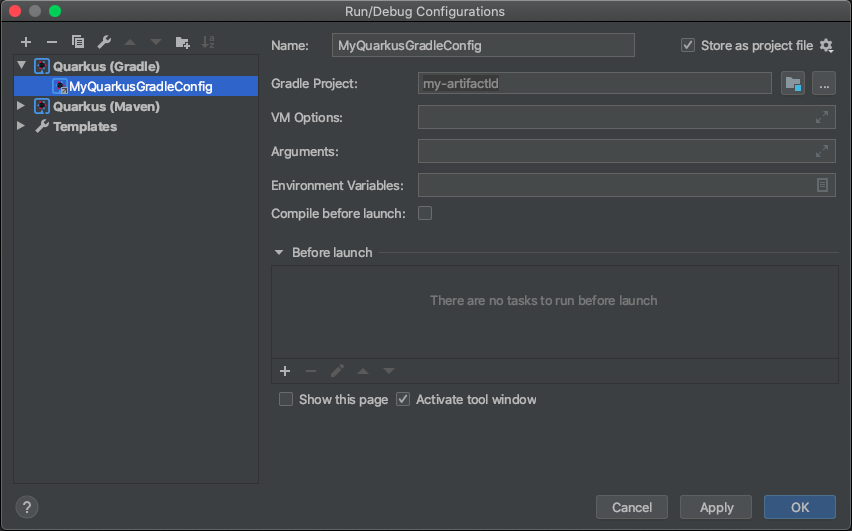The image size is (852, 531).
Task: Uncheck Activate tool window
Action: [403, 399]
